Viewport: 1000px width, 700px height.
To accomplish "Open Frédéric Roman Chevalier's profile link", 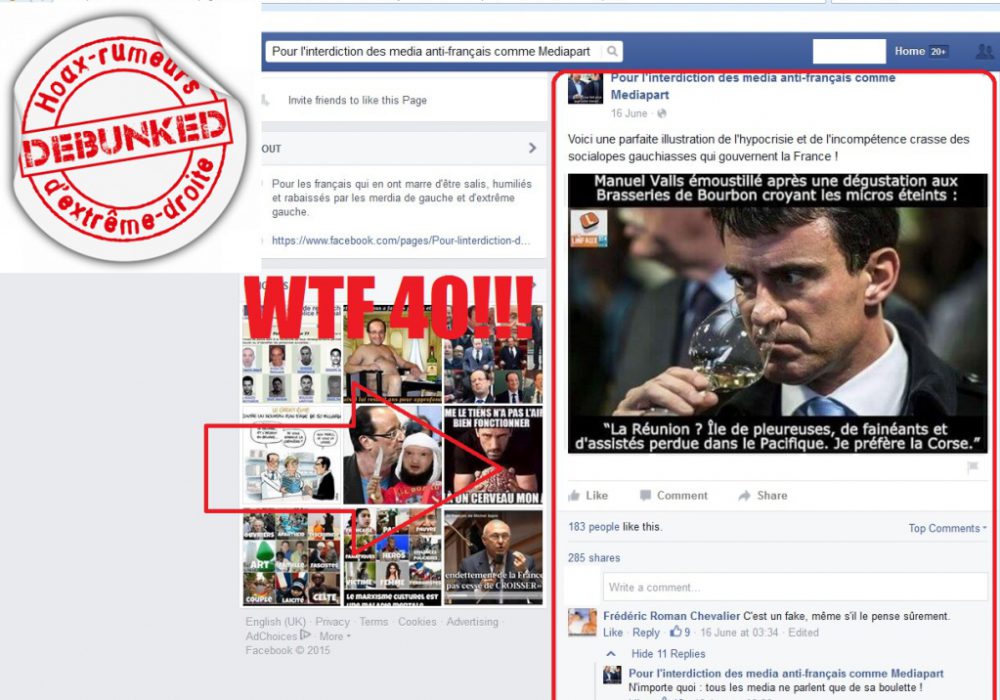I will click(x=672, y=616).
